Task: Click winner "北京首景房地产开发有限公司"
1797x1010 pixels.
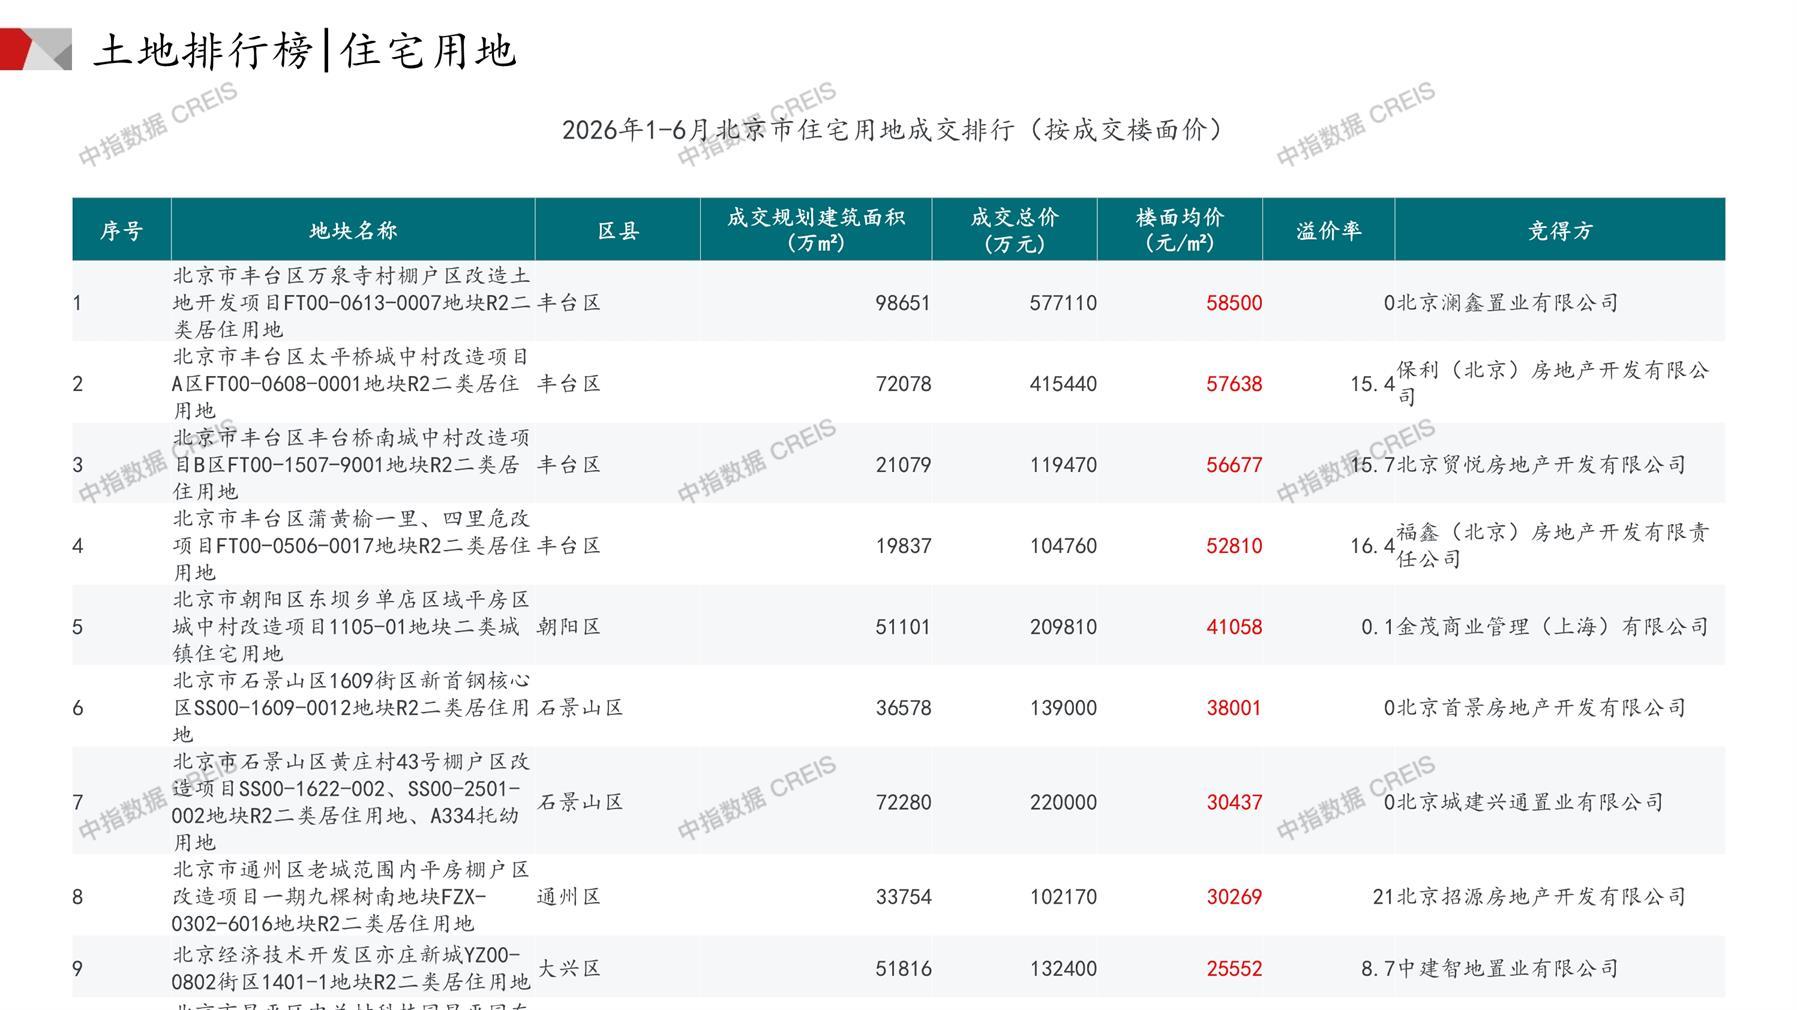Action: tap(1541, 708)
